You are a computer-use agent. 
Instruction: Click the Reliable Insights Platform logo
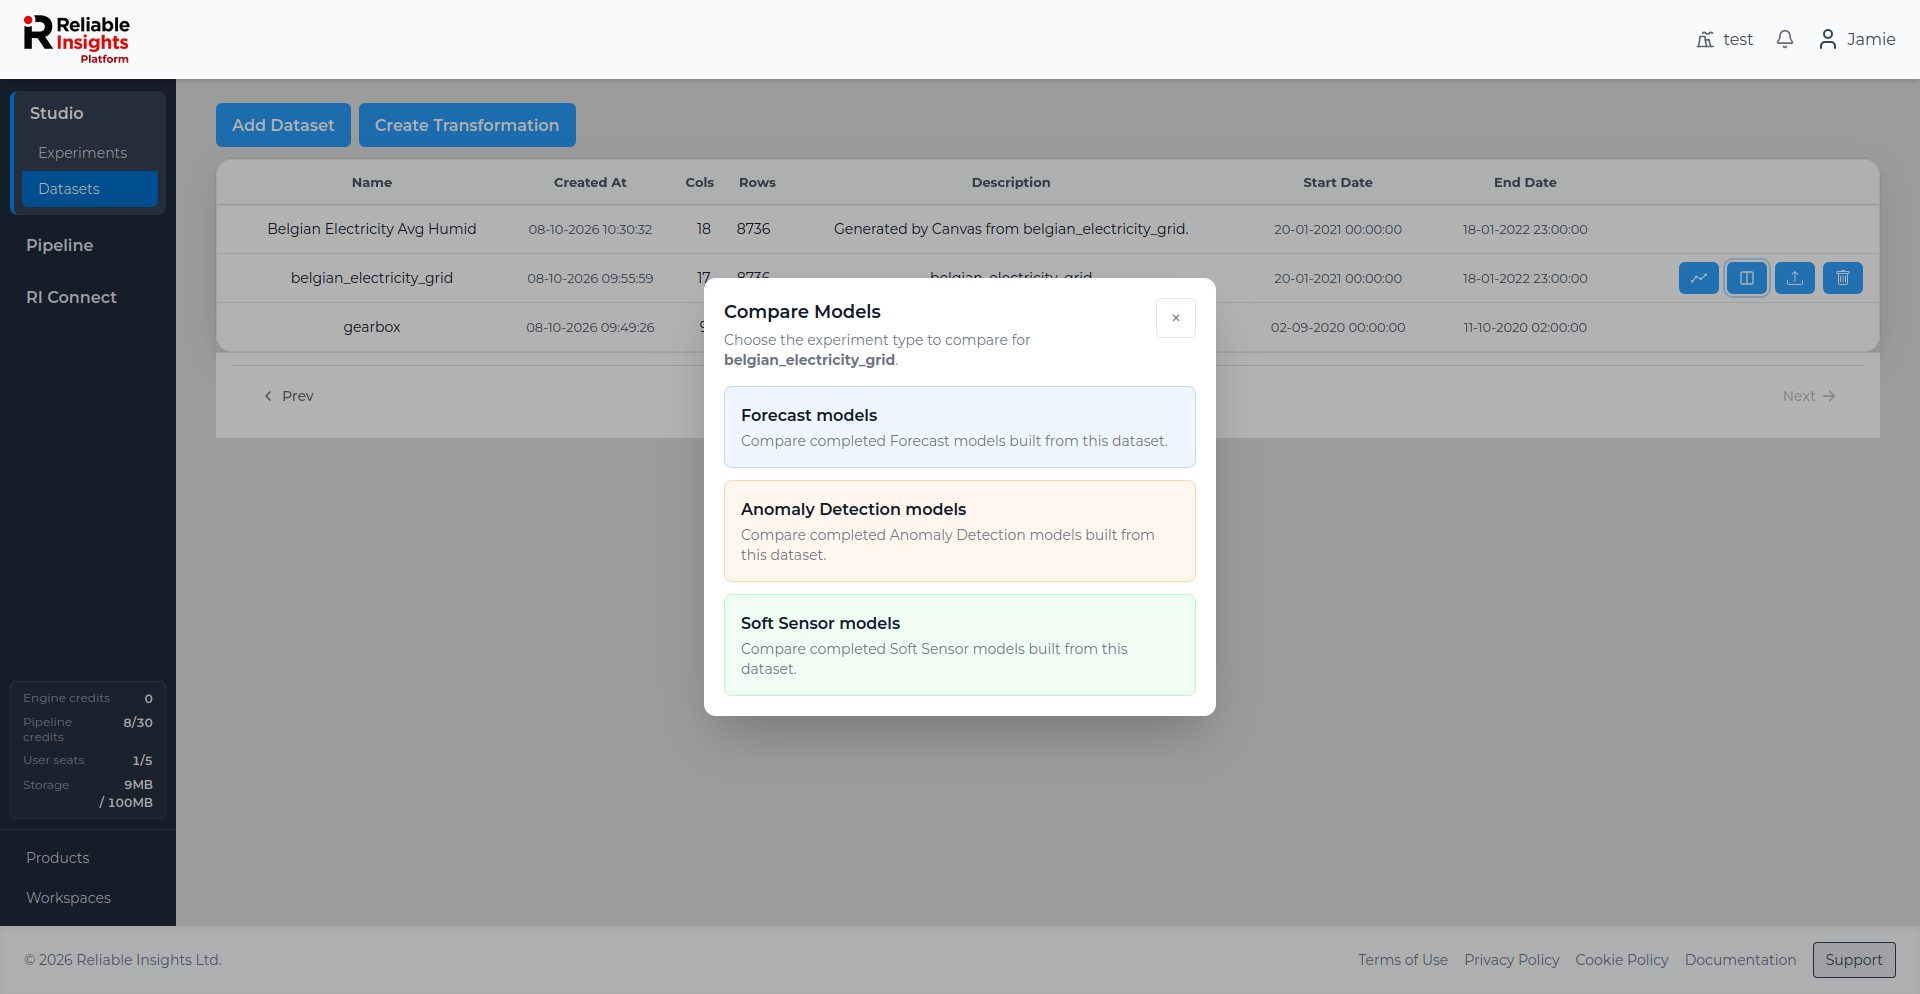[x=77, y=39]
